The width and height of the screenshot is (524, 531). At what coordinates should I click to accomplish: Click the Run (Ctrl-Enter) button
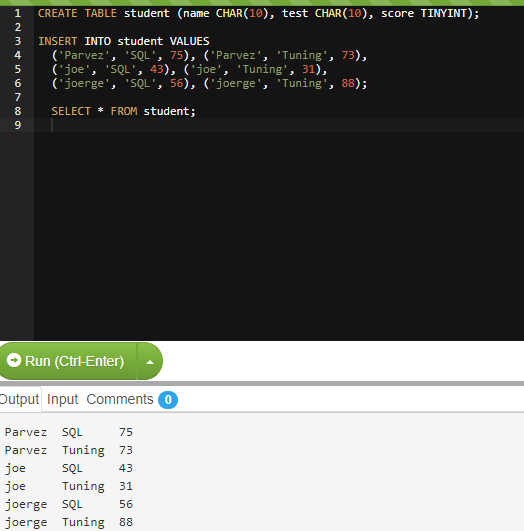tap(68, 361)
